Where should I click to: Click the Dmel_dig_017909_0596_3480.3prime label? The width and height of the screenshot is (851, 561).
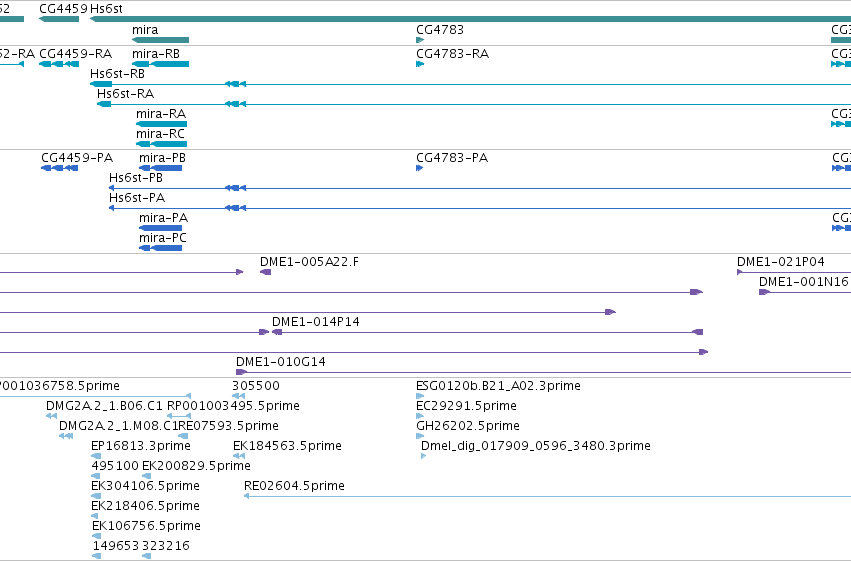click(536, 446)
